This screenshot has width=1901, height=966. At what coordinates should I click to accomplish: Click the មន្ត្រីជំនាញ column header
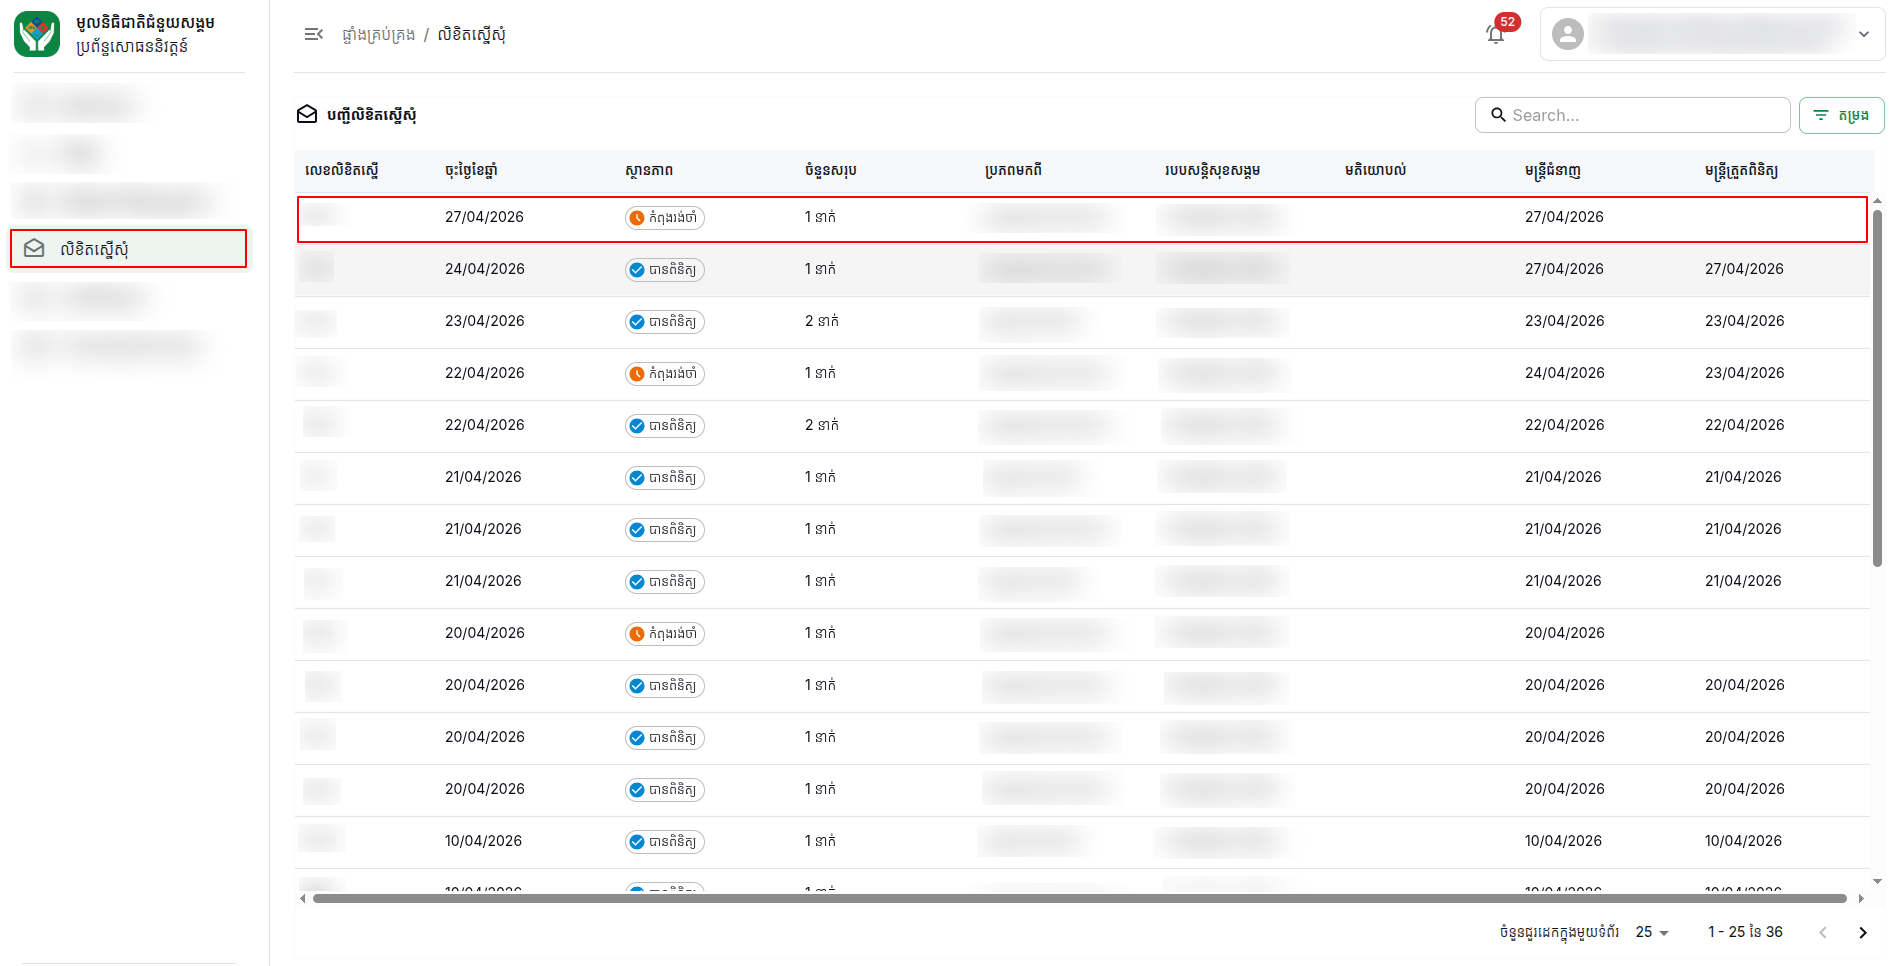click(1553, 170)
